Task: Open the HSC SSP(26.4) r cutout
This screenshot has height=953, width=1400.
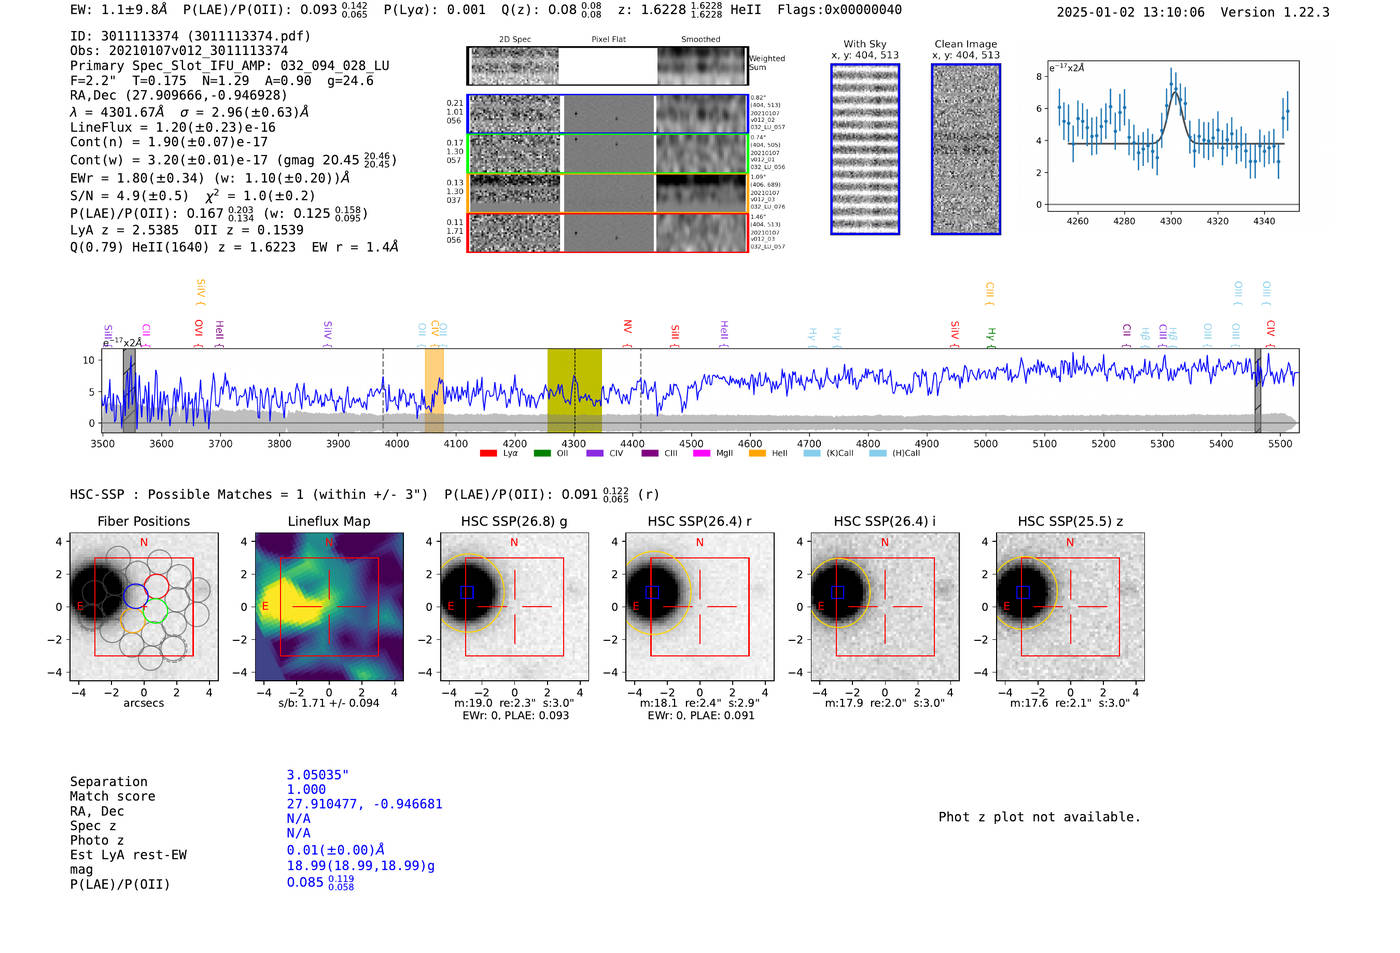Action: [700, 607]
